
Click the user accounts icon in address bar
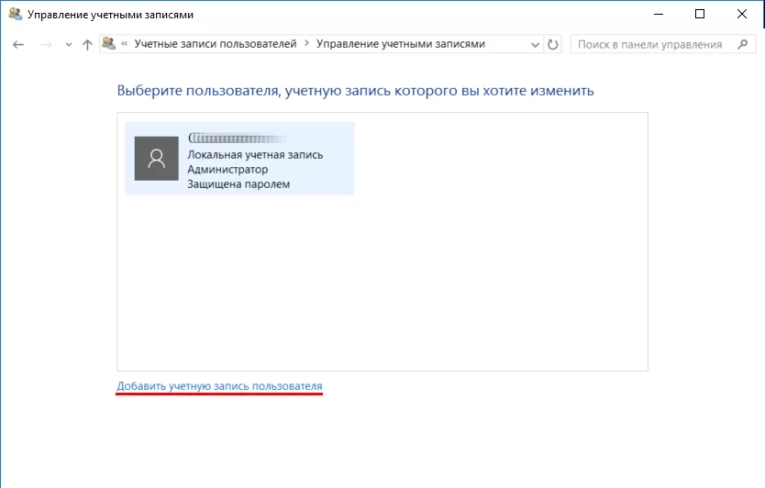pyautogui.click(x=108, y=44)
